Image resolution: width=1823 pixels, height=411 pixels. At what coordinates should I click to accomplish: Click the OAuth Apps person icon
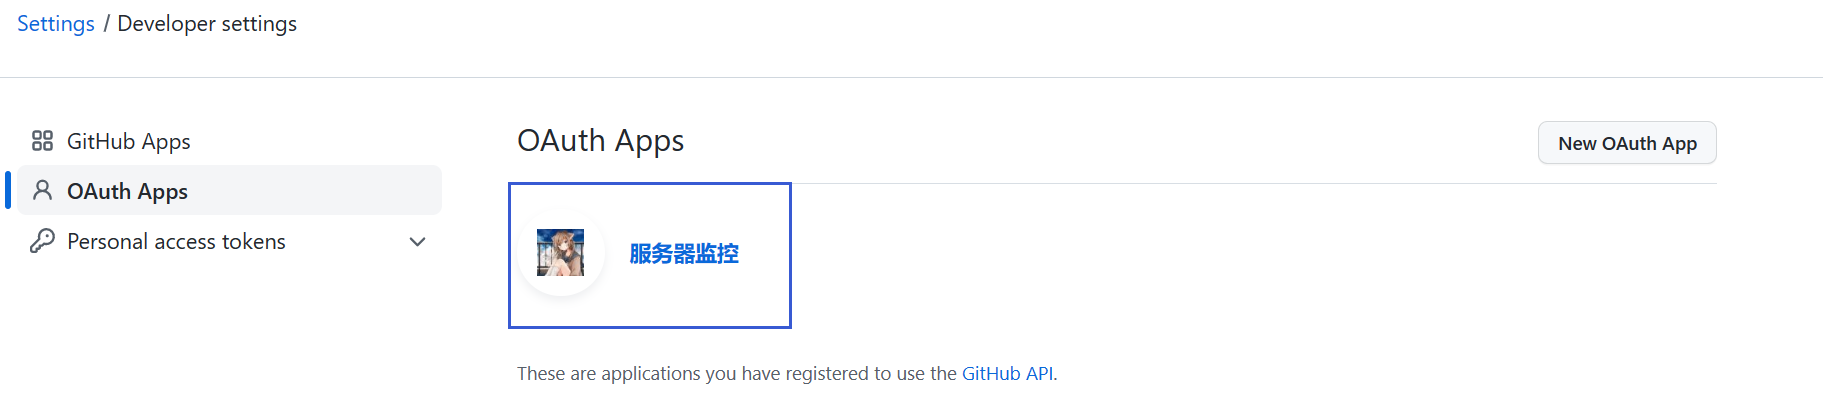click(42, 190)
